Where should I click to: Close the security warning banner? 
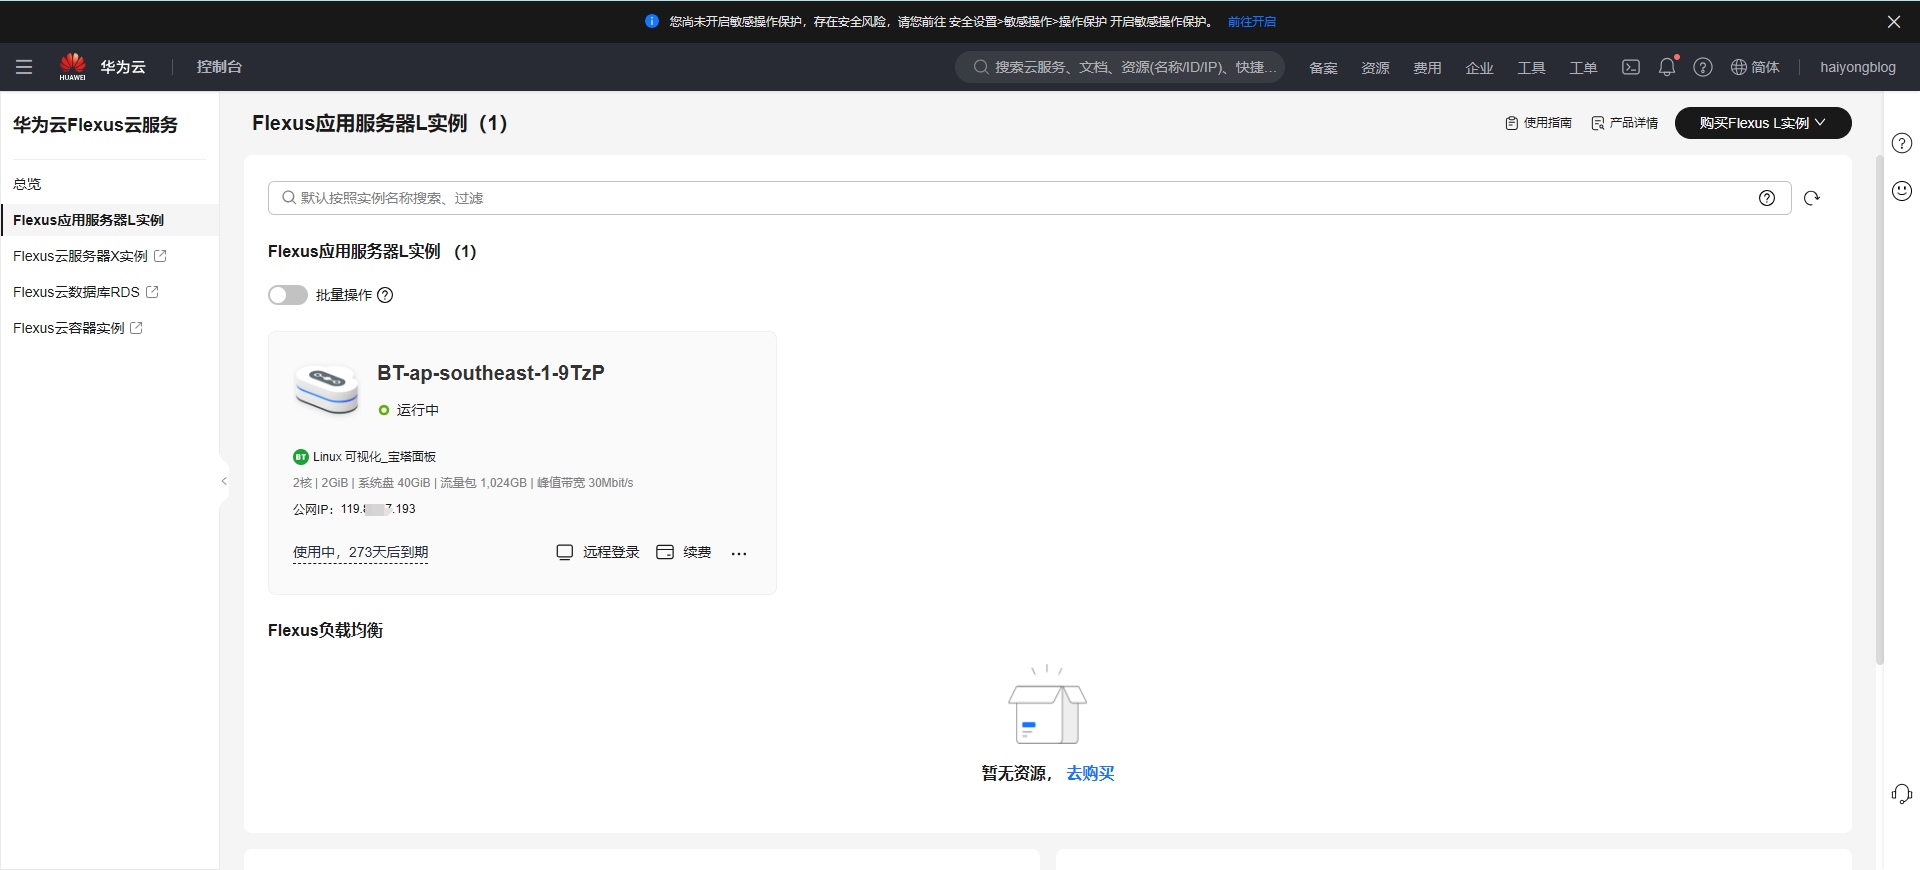1894,21
